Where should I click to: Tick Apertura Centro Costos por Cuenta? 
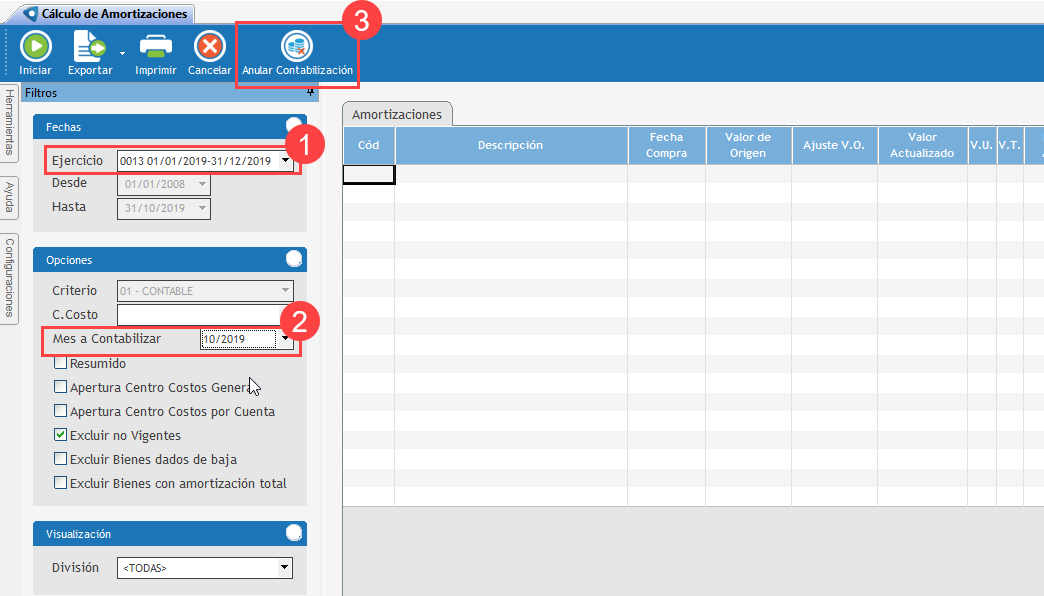coord(60,411)
